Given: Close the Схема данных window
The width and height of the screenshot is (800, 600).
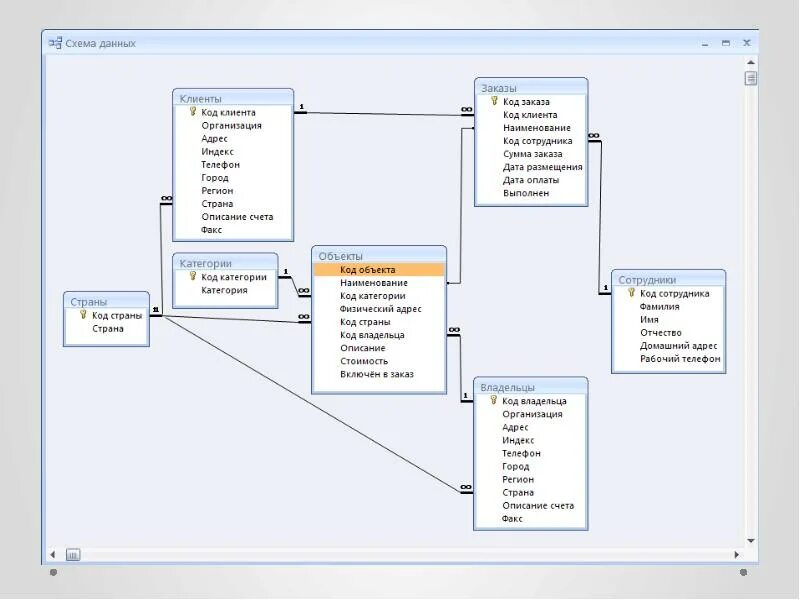Looking at the screenshot, I should pos(746,43).
